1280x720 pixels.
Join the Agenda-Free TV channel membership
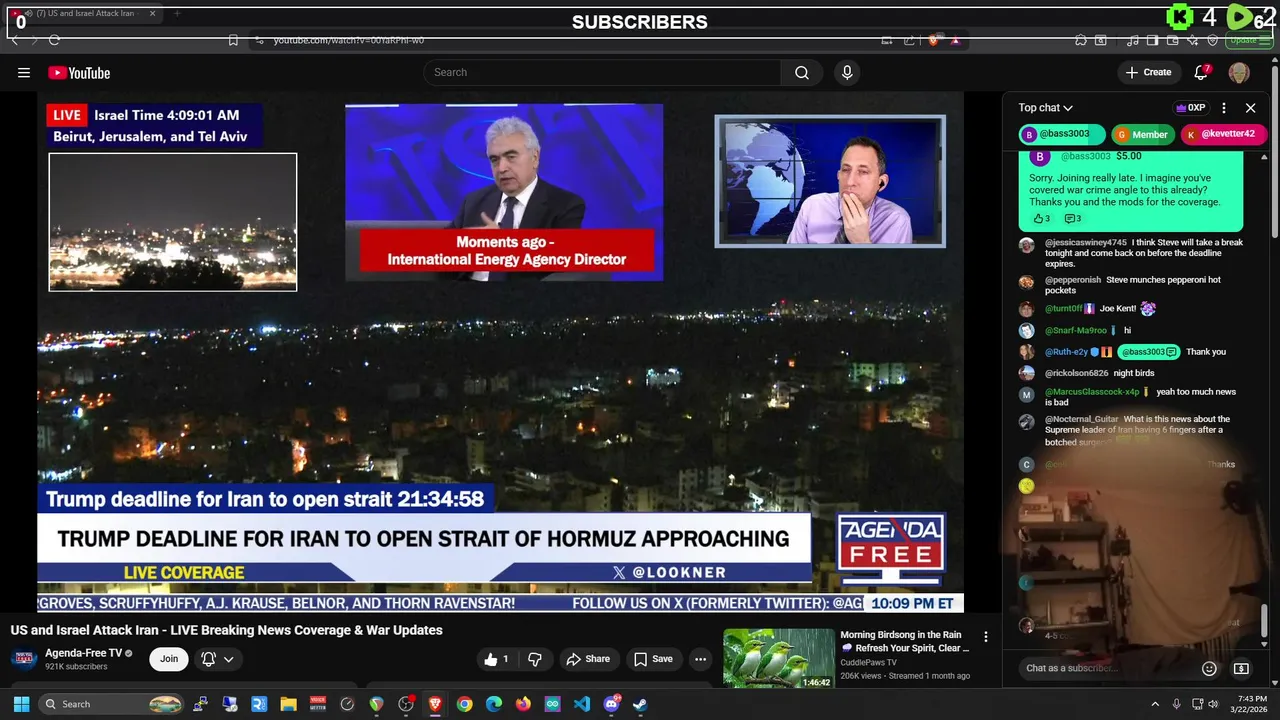[169, 659]
